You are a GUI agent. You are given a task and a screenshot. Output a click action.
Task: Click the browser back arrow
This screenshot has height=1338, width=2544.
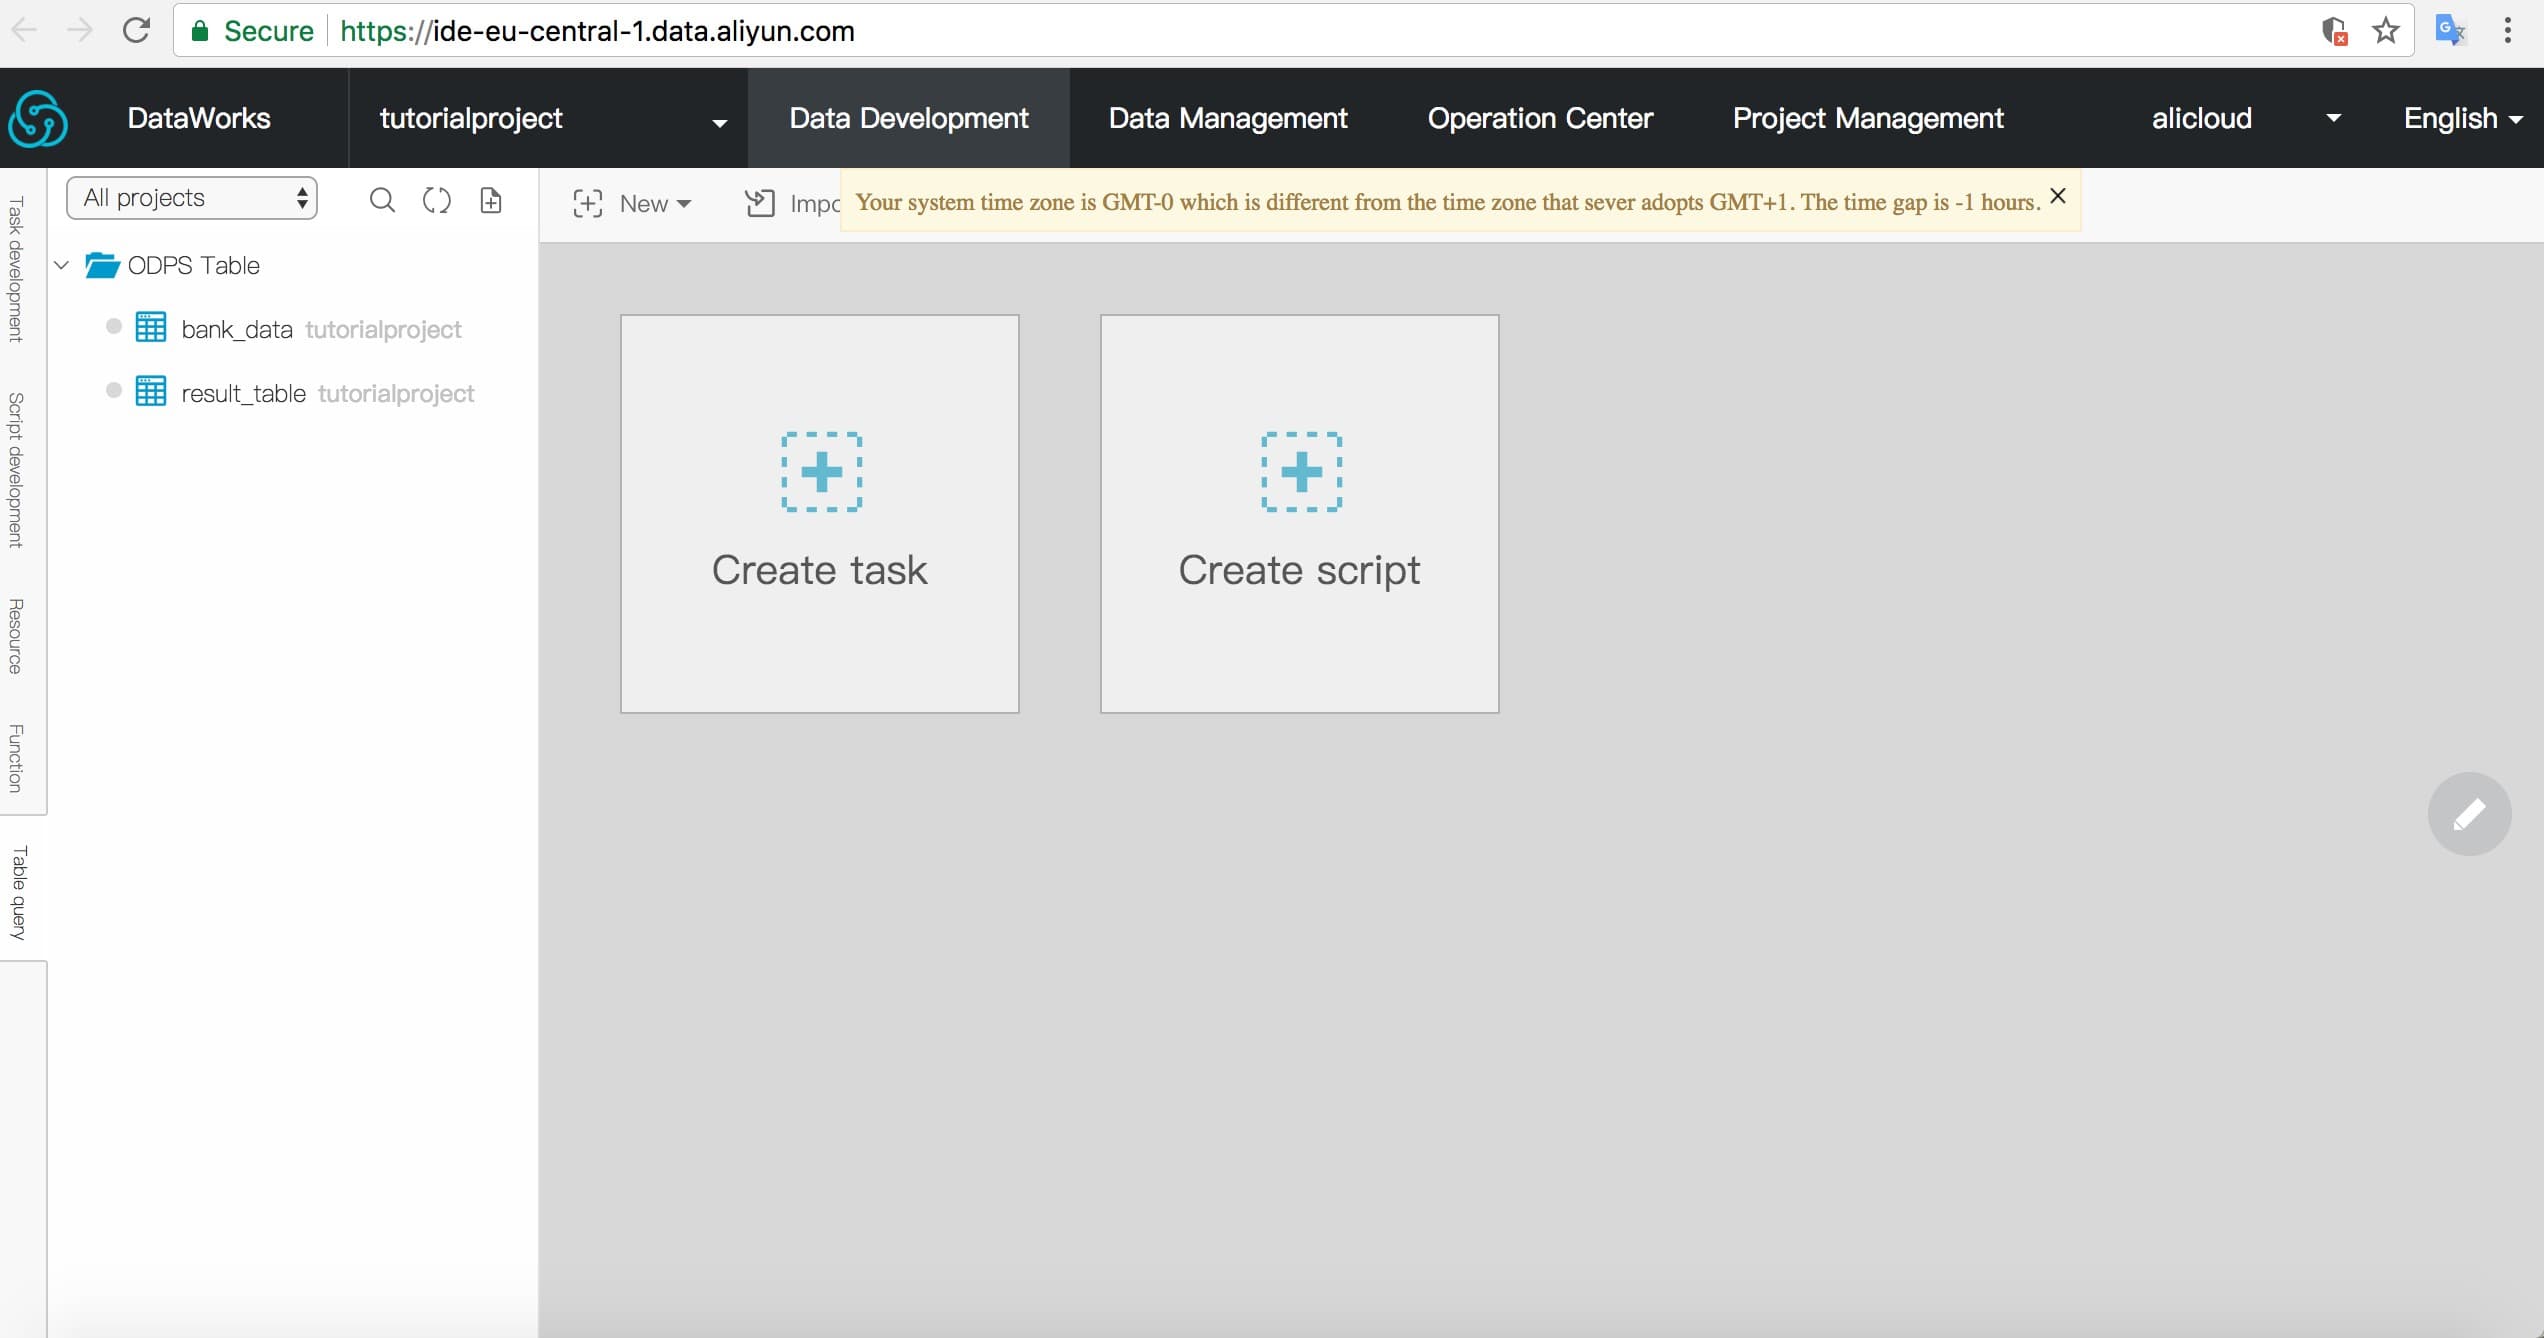click(x=25, y=30)
